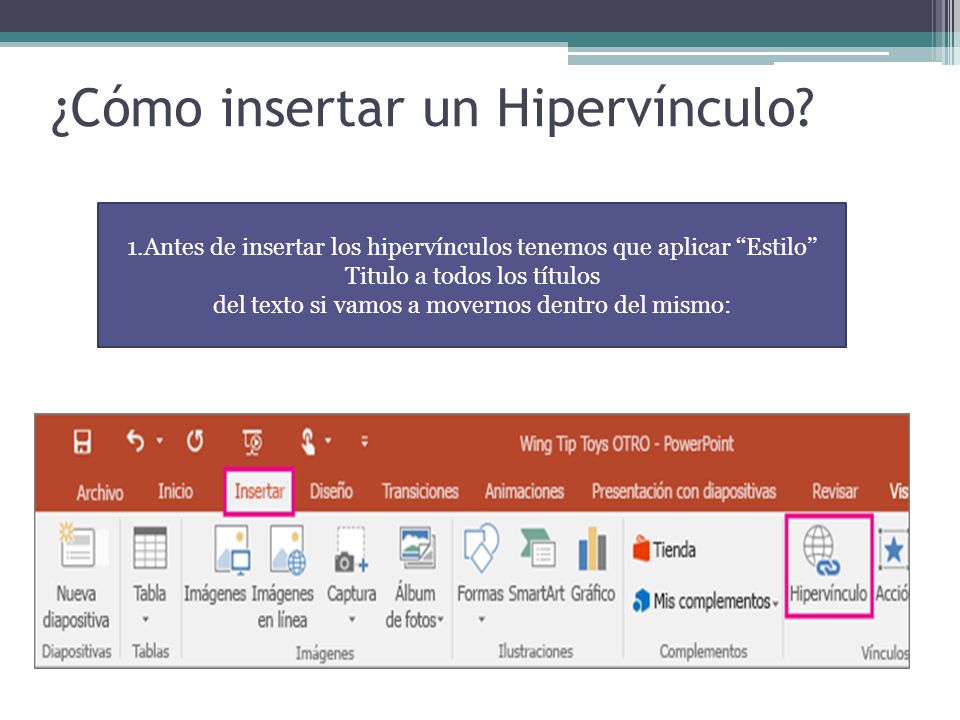
Task: Click the Redo/Repeat icon
Action: pyautogui.click(x=195, y=441)
